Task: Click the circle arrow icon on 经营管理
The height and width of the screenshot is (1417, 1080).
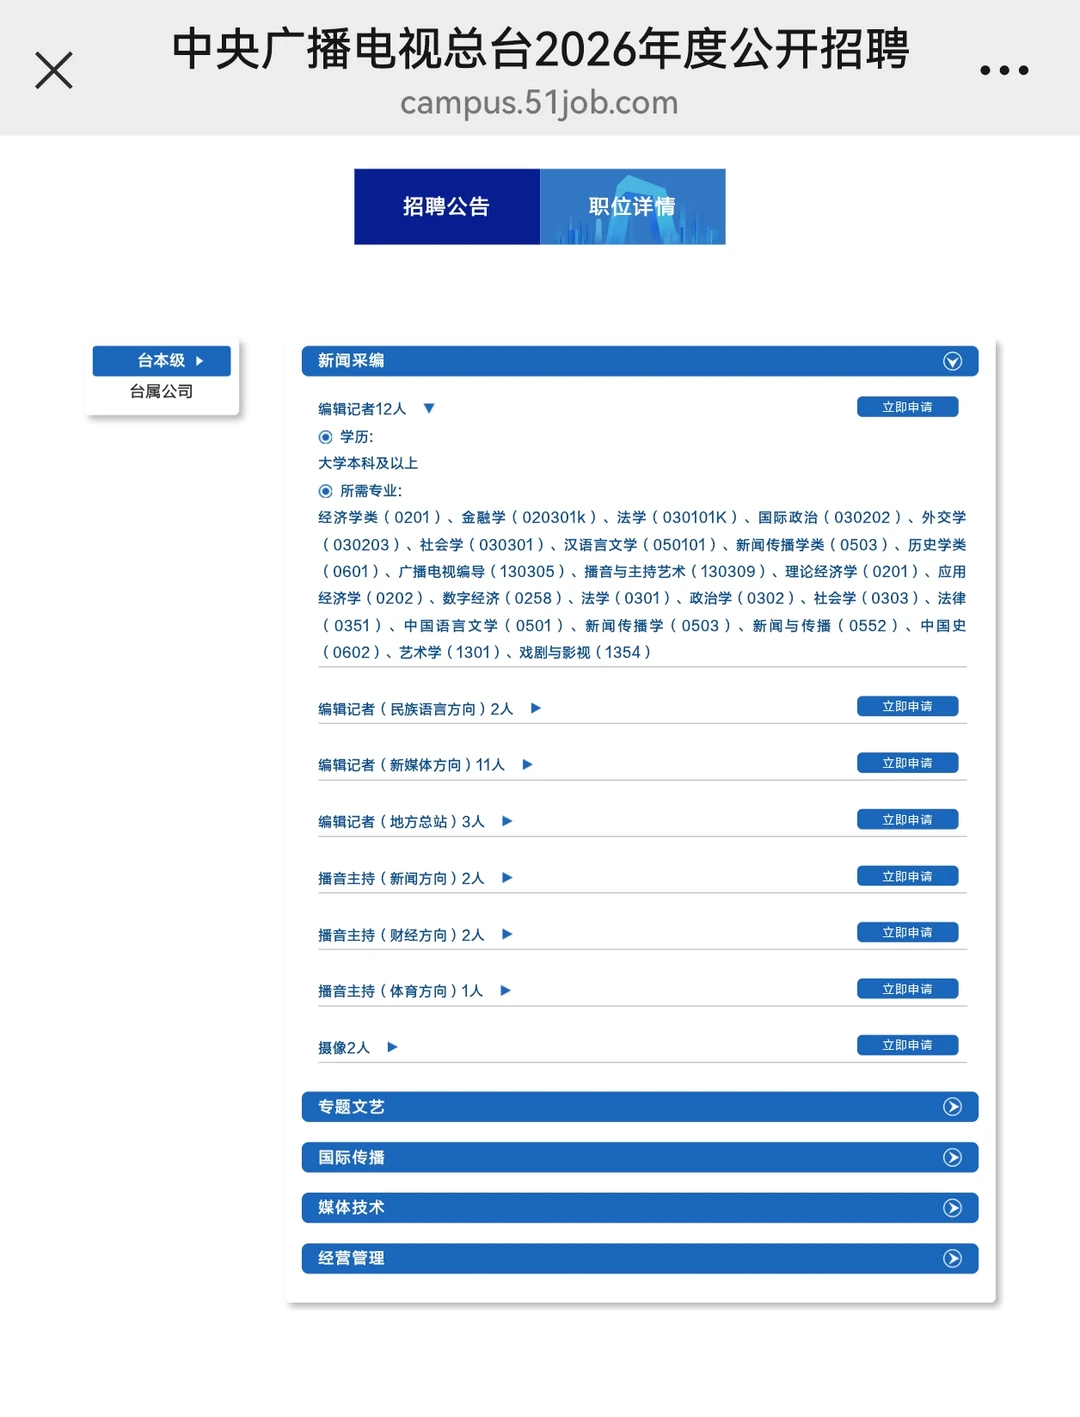Action: (953, 1258)
